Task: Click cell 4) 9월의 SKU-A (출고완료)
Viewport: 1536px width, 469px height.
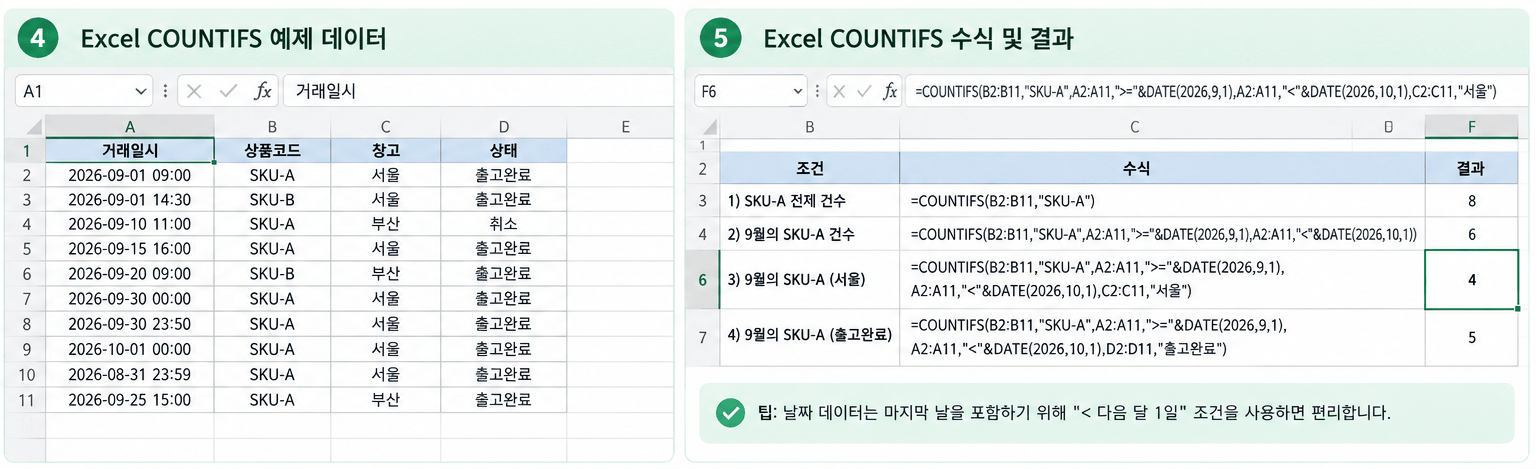Action: (x=810, y=338)
